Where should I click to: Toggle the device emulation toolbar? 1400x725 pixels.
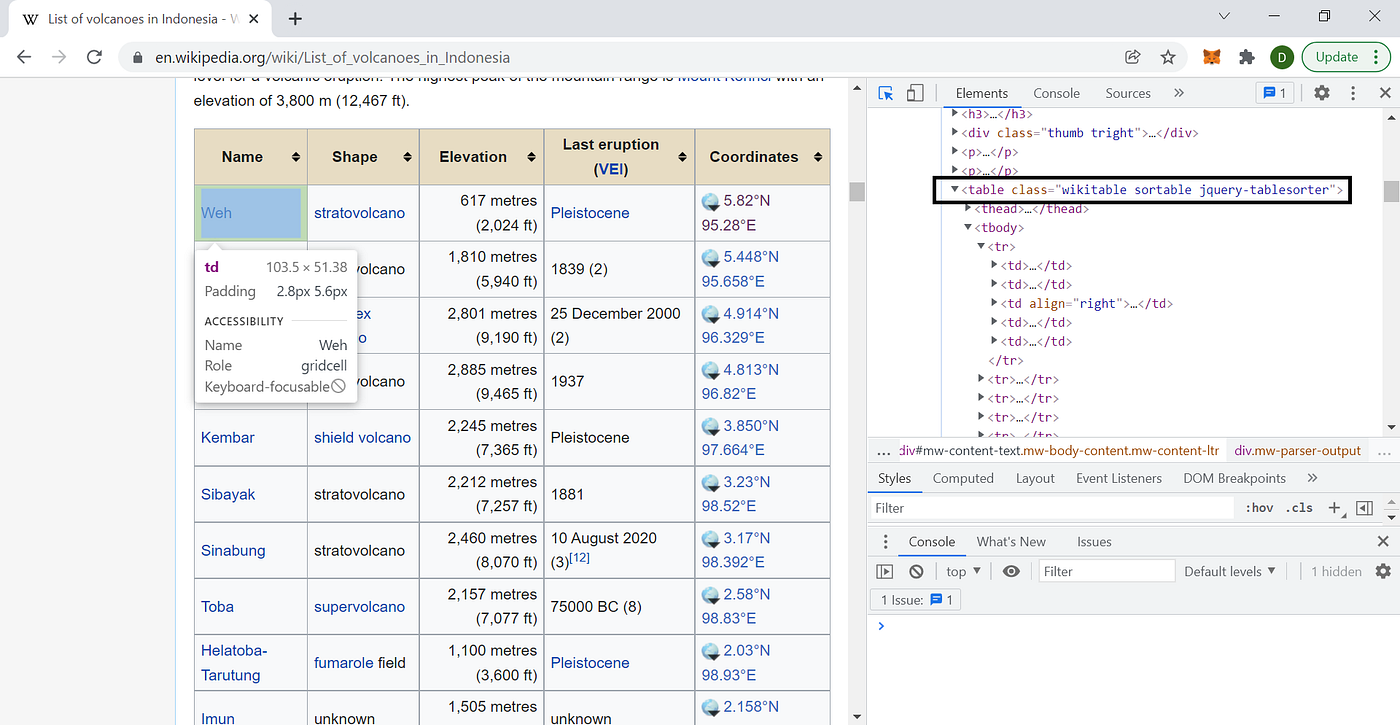click(914, 92)
